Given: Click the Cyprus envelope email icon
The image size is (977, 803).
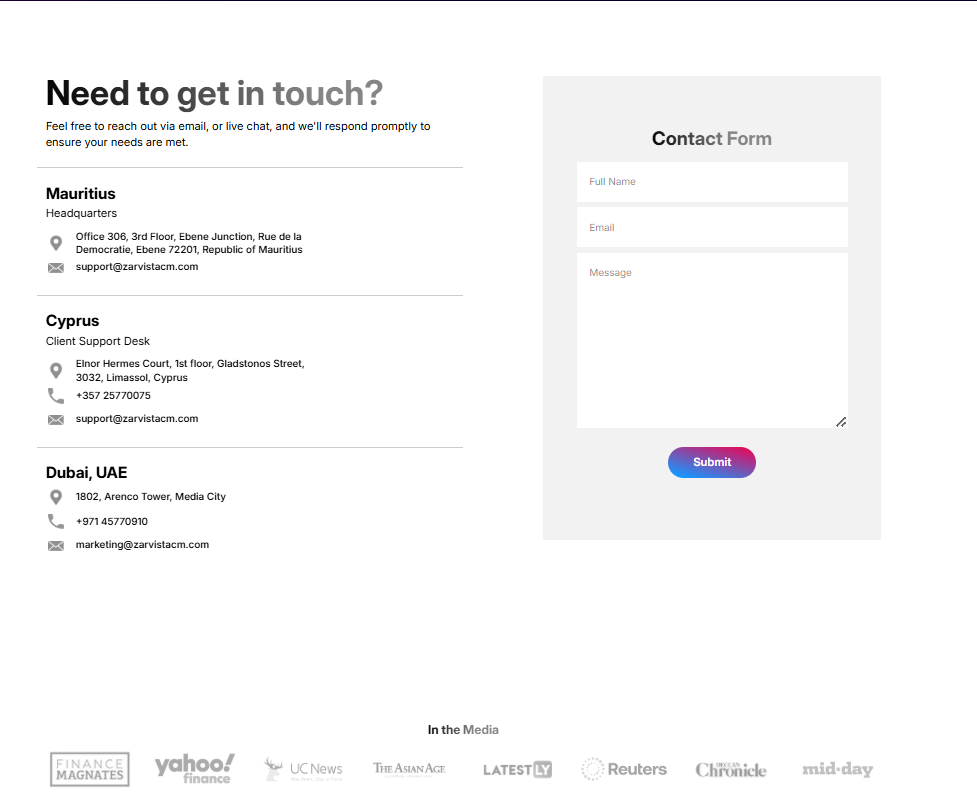Looking at the screenshot, I should [55, 420].
